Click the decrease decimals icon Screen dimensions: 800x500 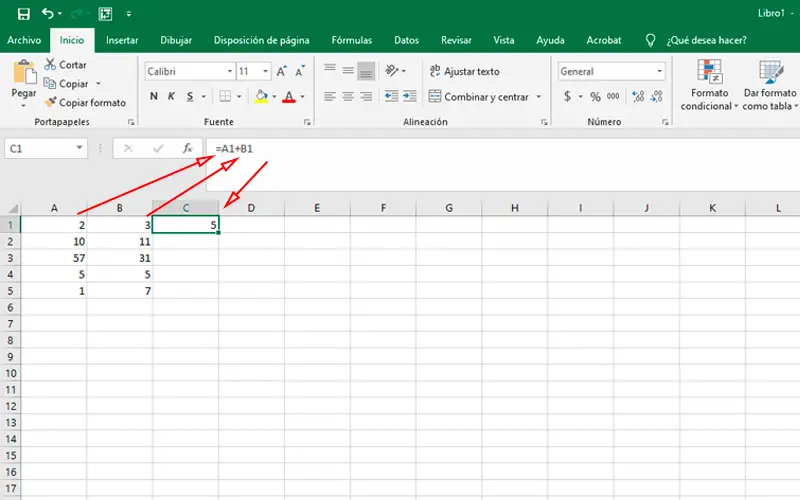(657, 96)
